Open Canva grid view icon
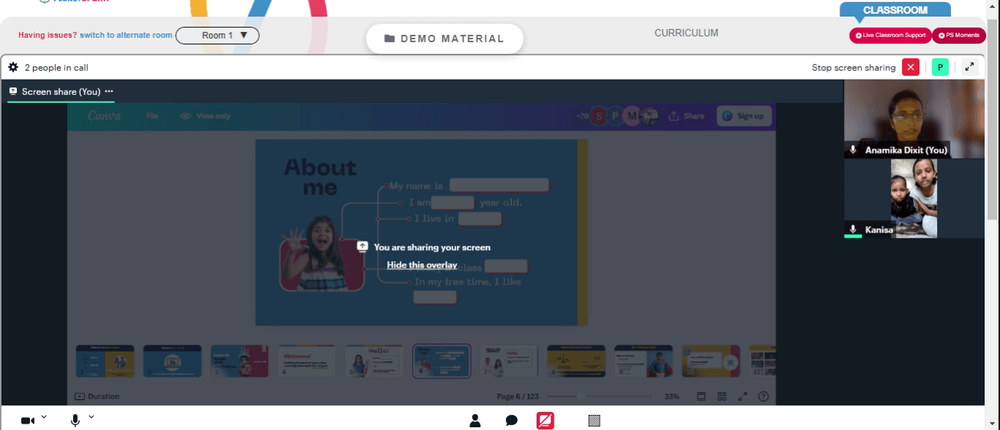 point(722,396)
